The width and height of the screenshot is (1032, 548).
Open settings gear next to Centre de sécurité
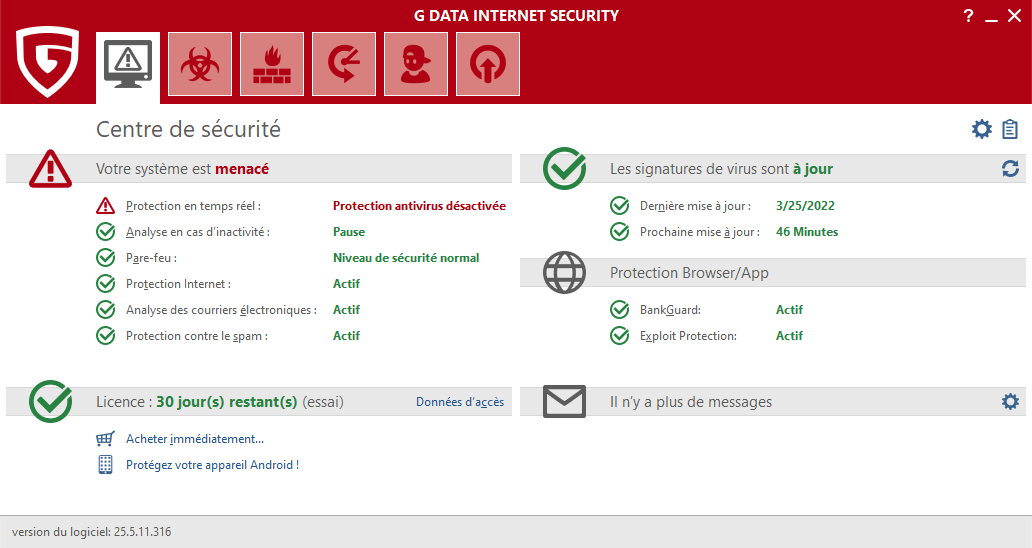(981, 129)
